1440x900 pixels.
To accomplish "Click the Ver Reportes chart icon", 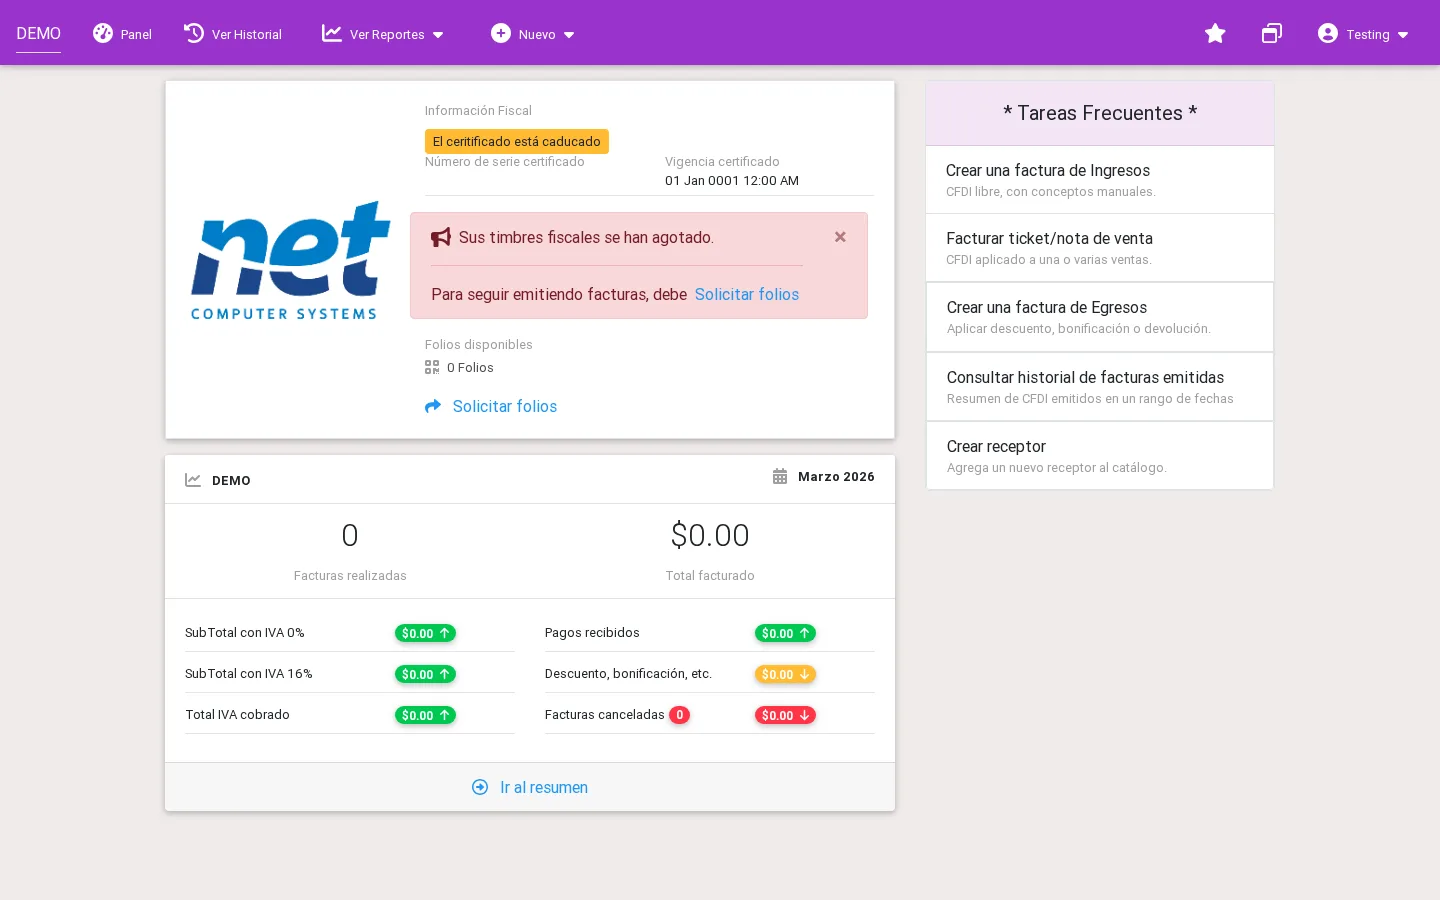I will point(332,33).
